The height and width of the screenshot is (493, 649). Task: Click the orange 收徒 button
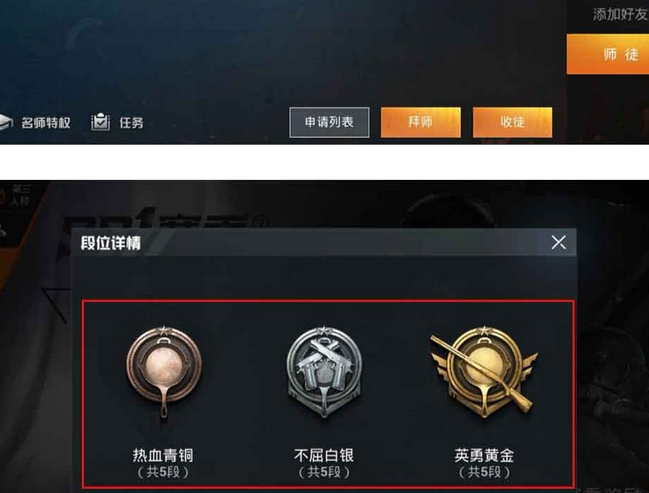point(512,122)
